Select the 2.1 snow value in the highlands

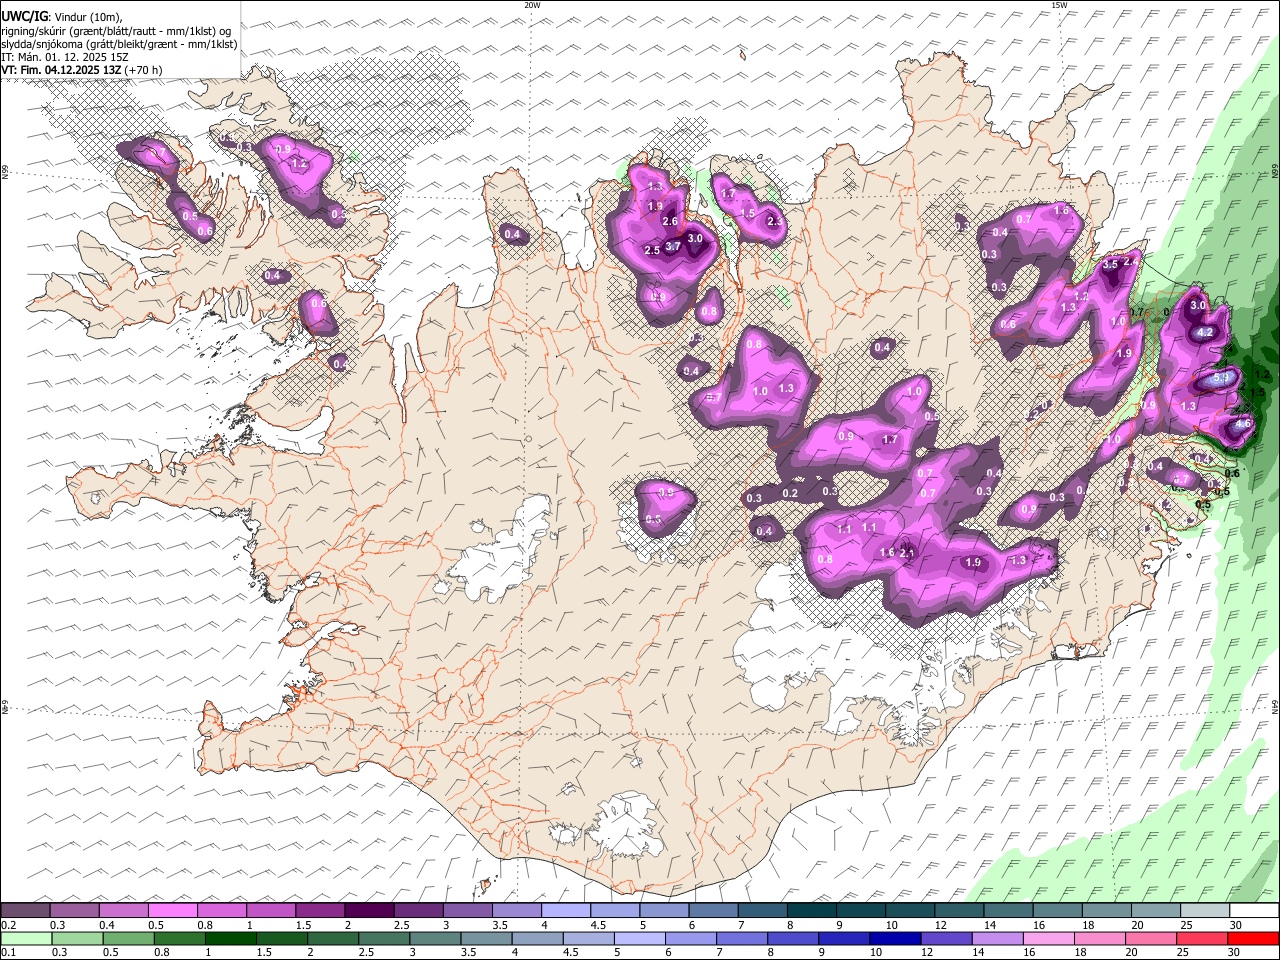(907, 552)
